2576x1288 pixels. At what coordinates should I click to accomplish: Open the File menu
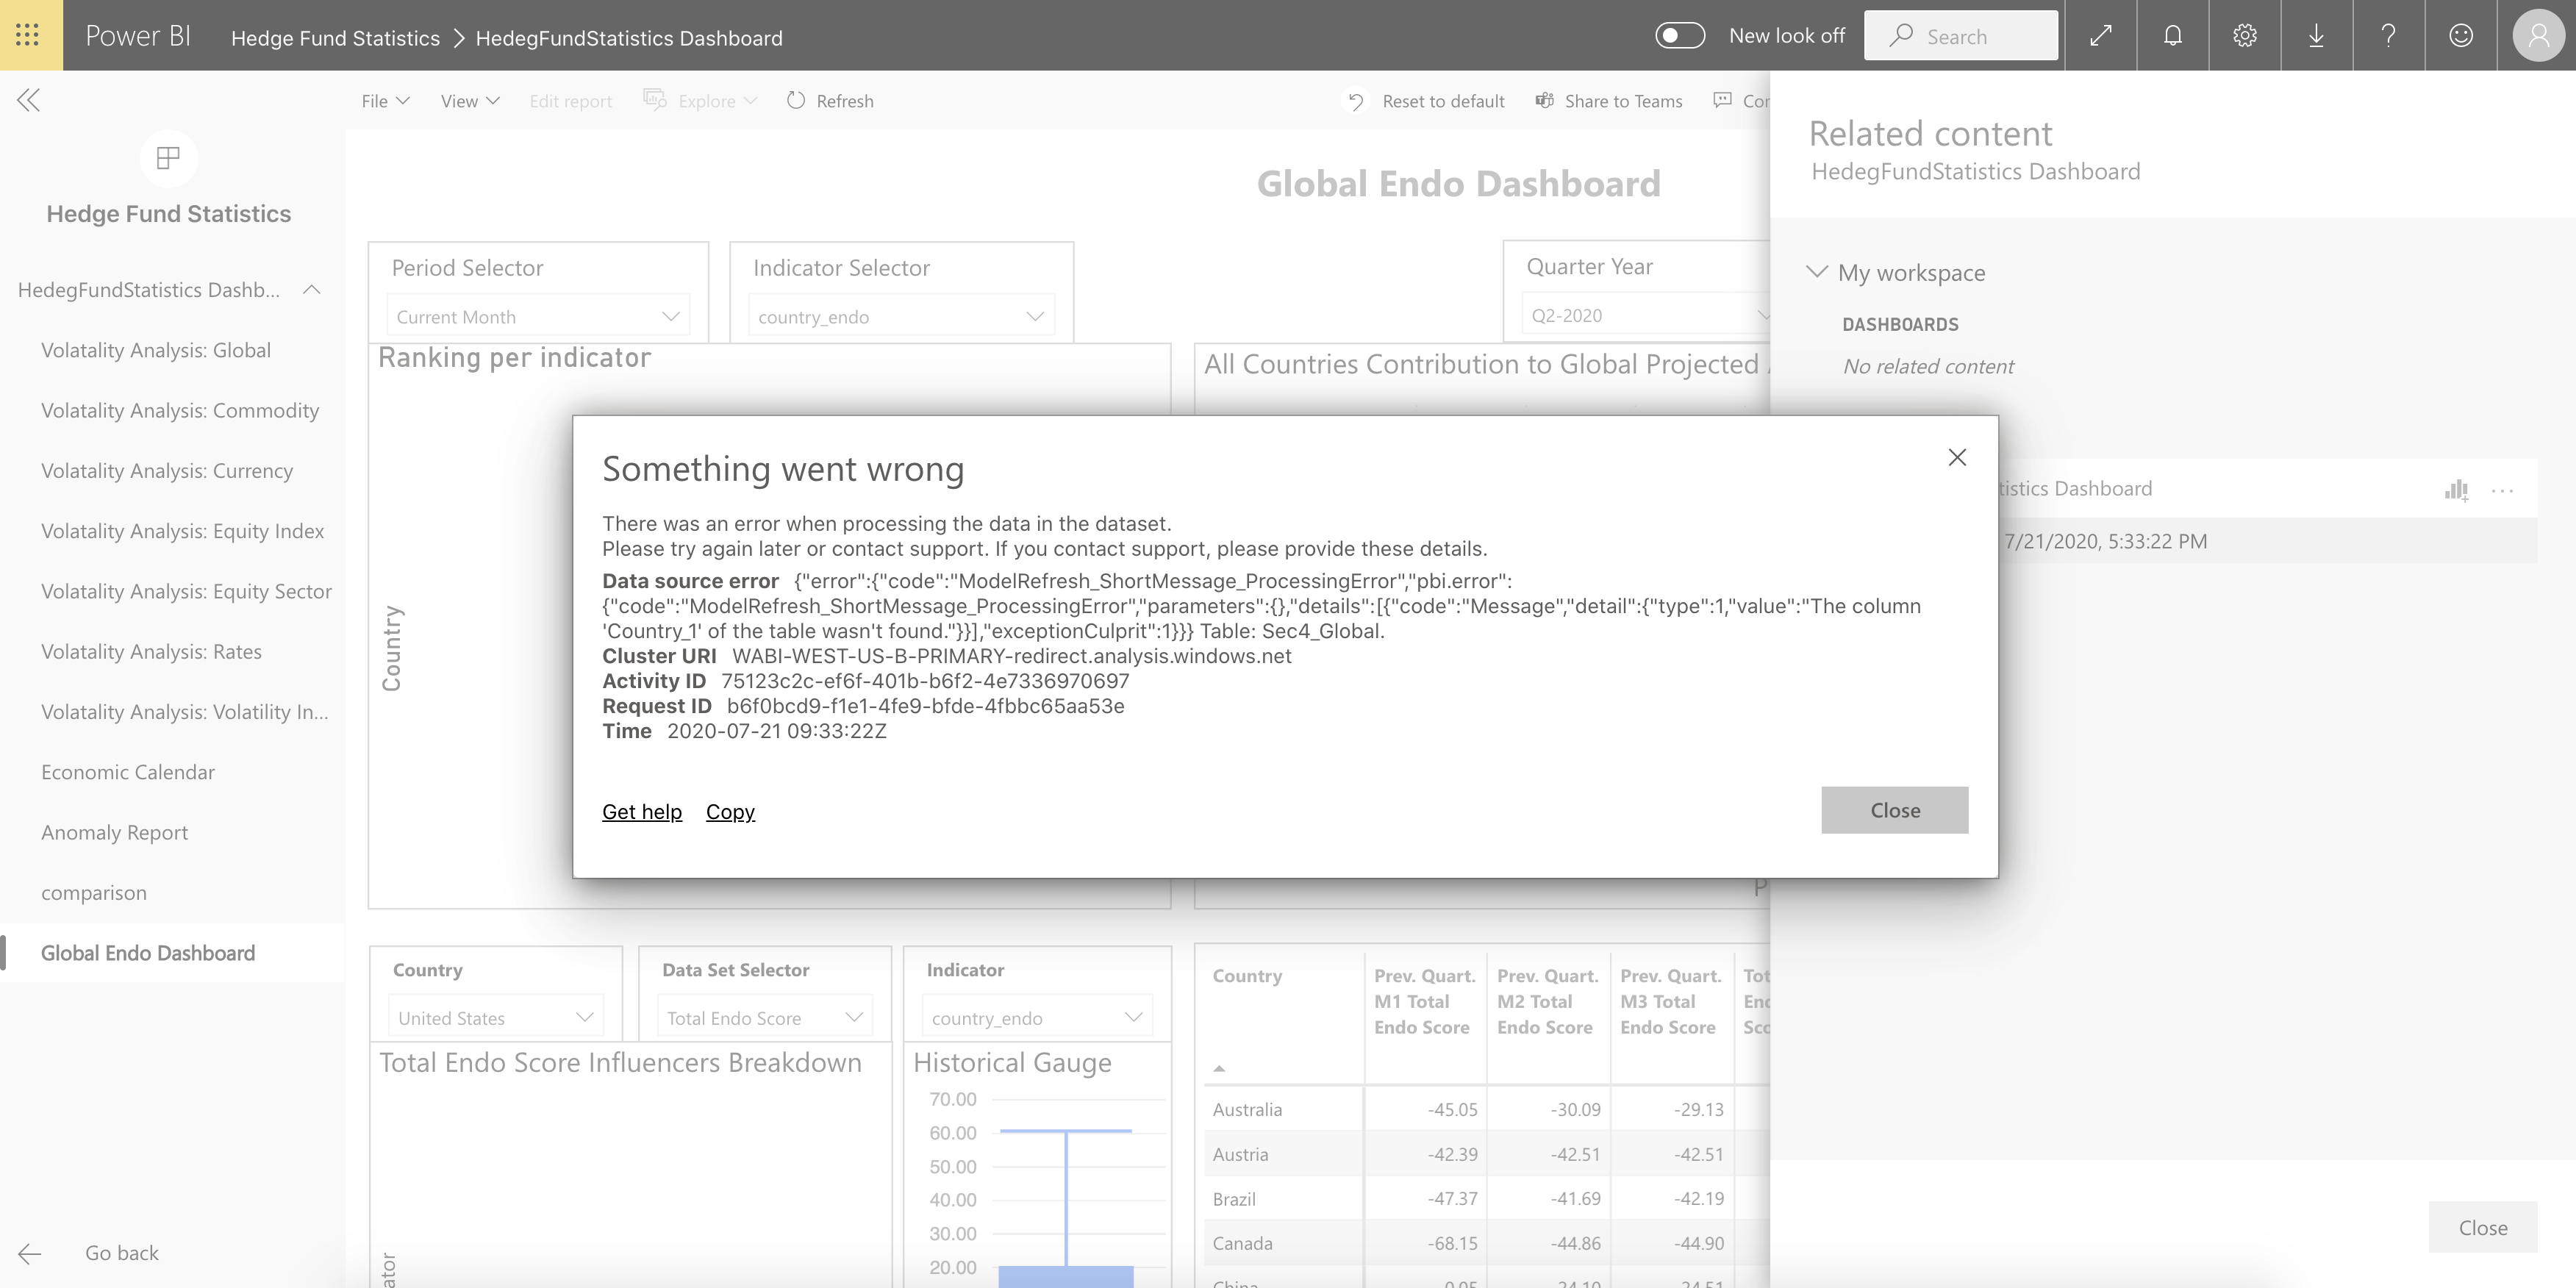click(x=385, y=101)
